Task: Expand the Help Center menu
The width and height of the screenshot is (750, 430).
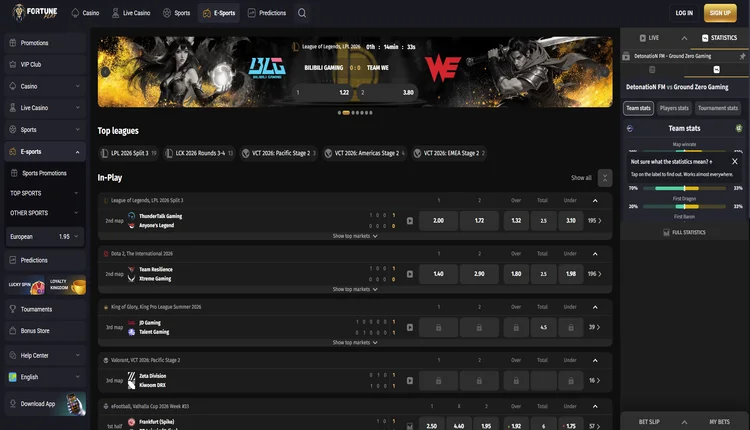Action: (x=45, y=355)
